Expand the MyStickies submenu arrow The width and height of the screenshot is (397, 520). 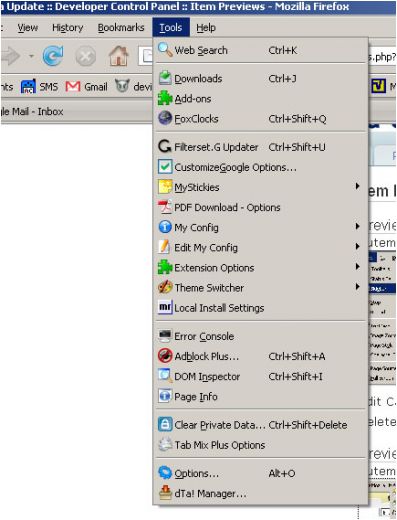(x=357, y=186)
